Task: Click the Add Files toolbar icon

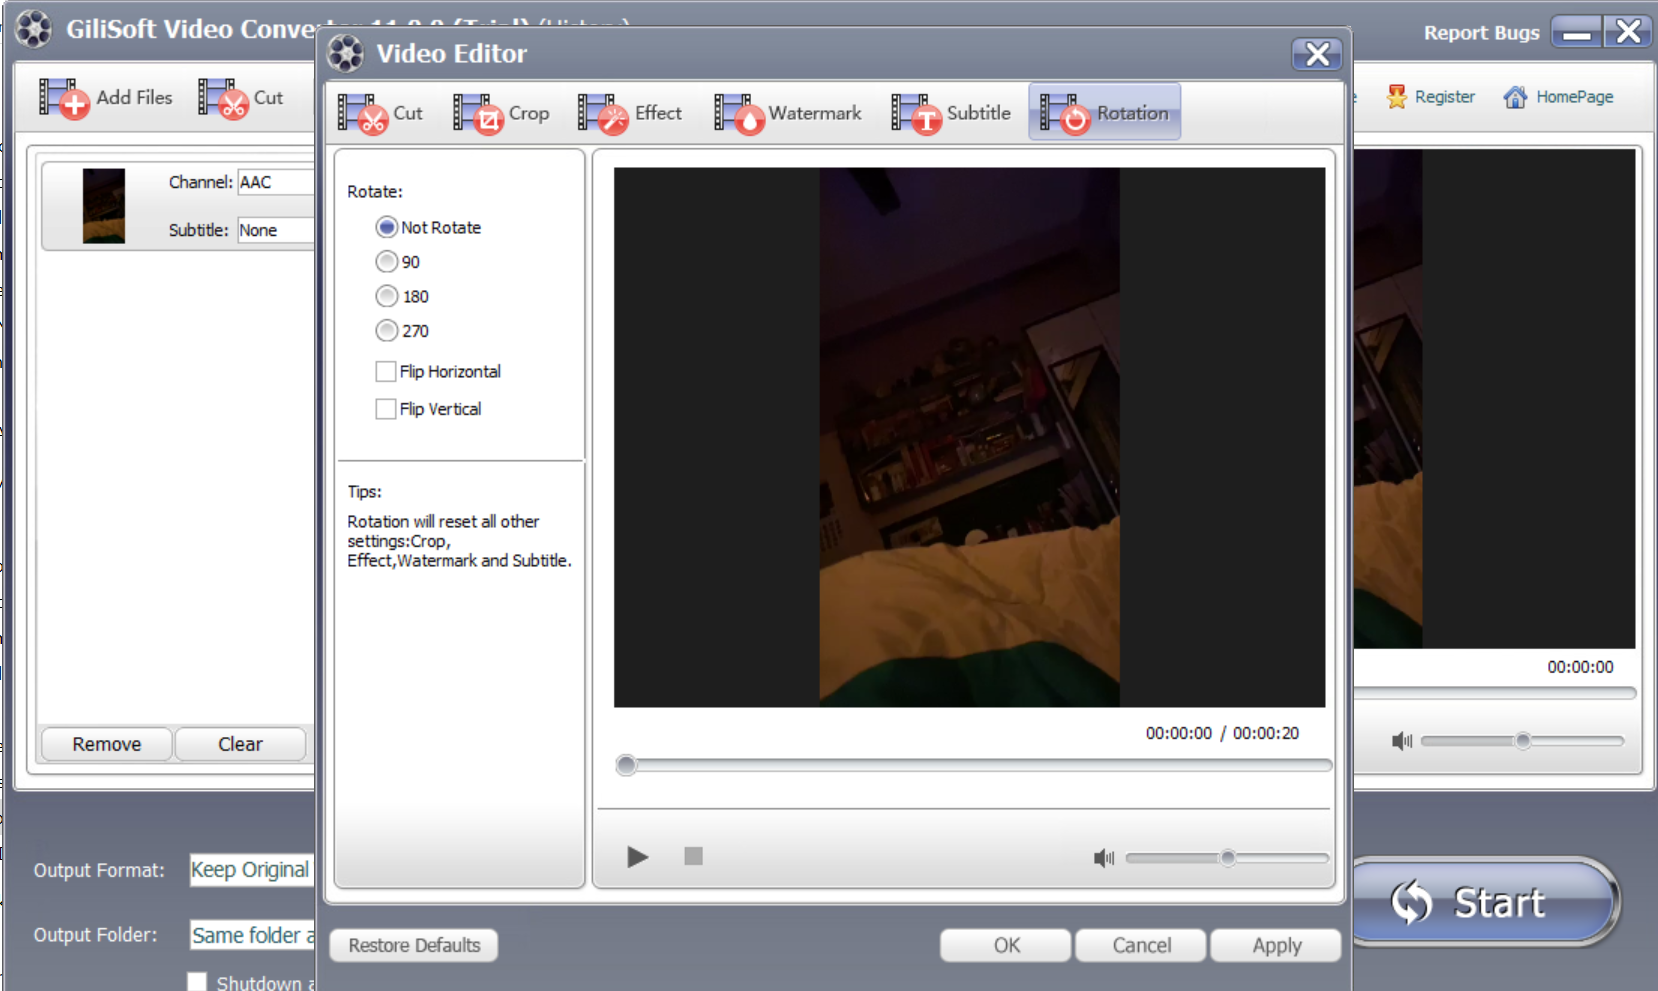Action: pyautogui.click(x=65, y=98)
